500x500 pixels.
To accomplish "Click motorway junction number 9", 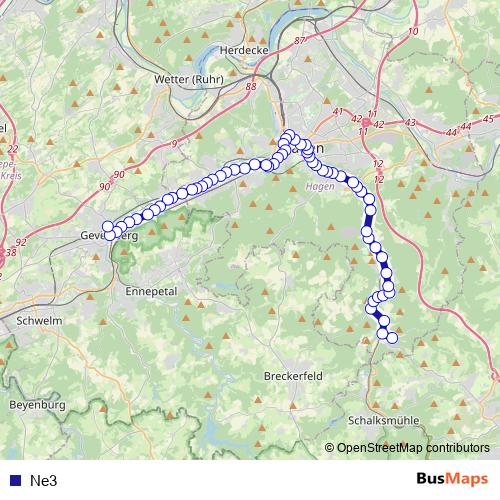I will coord(174,144).
